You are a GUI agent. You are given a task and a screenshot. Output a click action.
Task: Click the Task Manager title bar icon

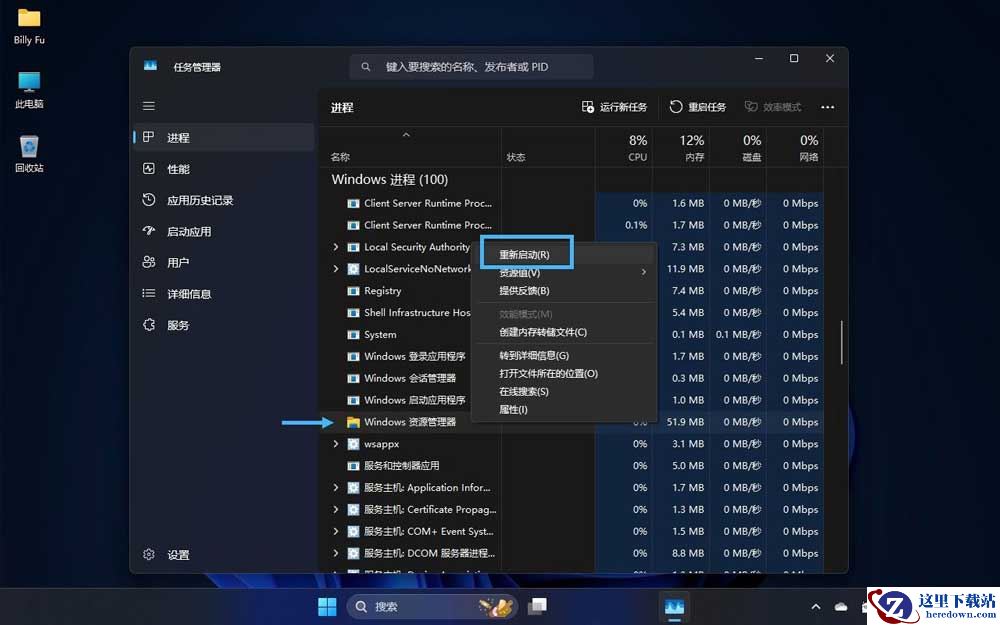coord(151,66)
